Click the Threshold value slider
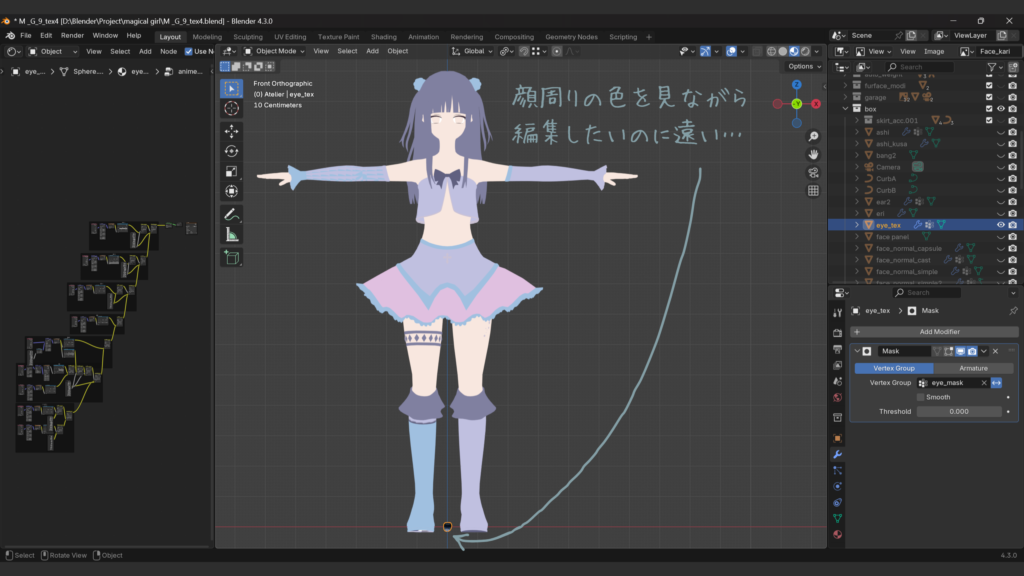The height and width of the screenshot is (576, 1024). pyautogui.click(x=958, y=411)
